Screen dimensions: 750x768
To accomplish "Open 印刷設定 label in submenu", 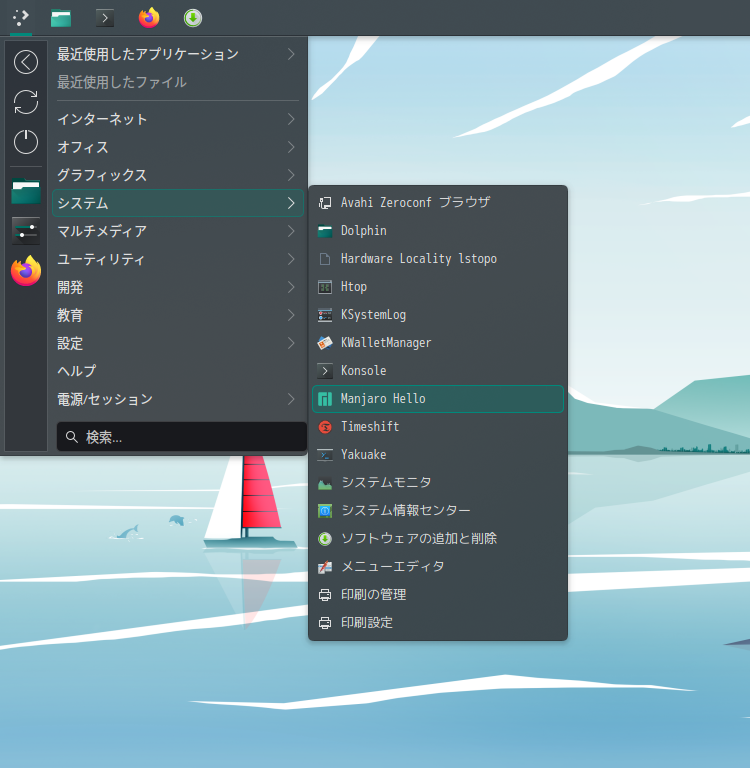I will pos(367,623).
